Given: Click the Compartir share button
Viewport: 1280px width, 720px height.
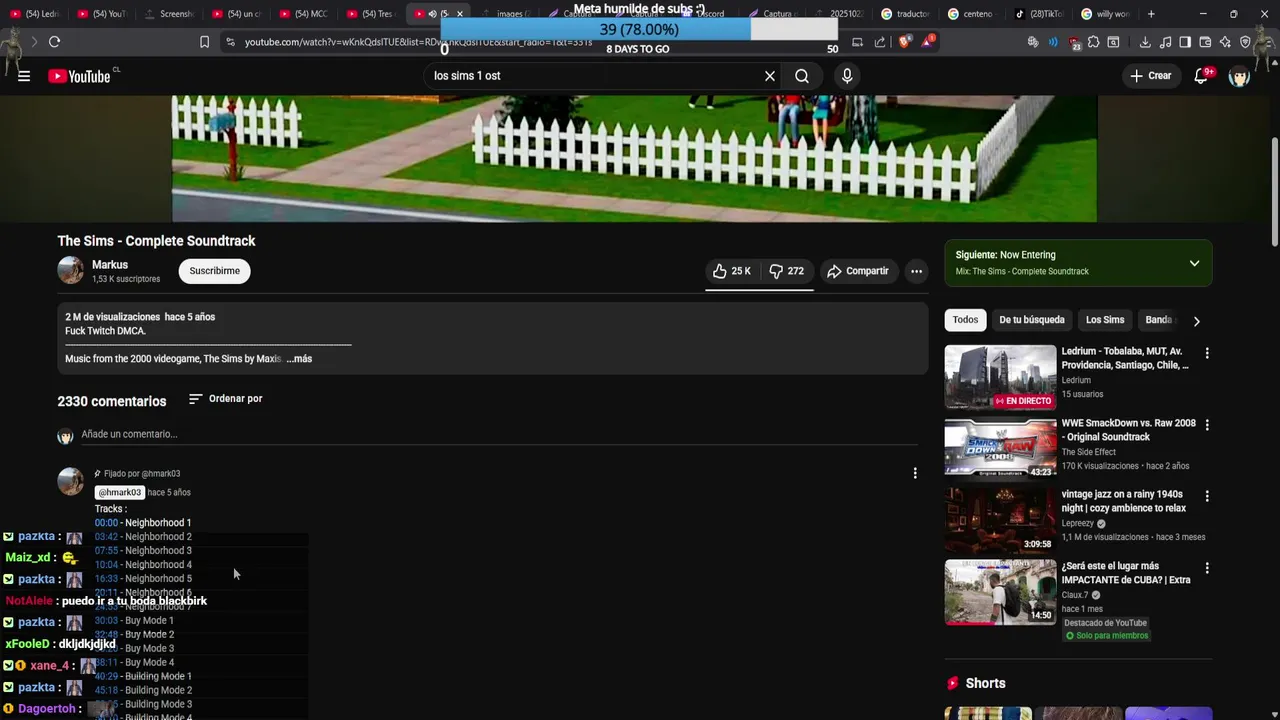Looking at the screenshot, I should click(x=857, y=271).
